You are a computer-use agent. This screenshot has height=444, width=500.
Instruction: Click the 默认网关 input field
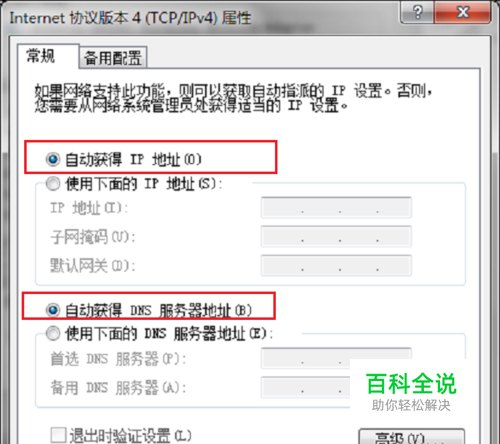pos(336,265)
